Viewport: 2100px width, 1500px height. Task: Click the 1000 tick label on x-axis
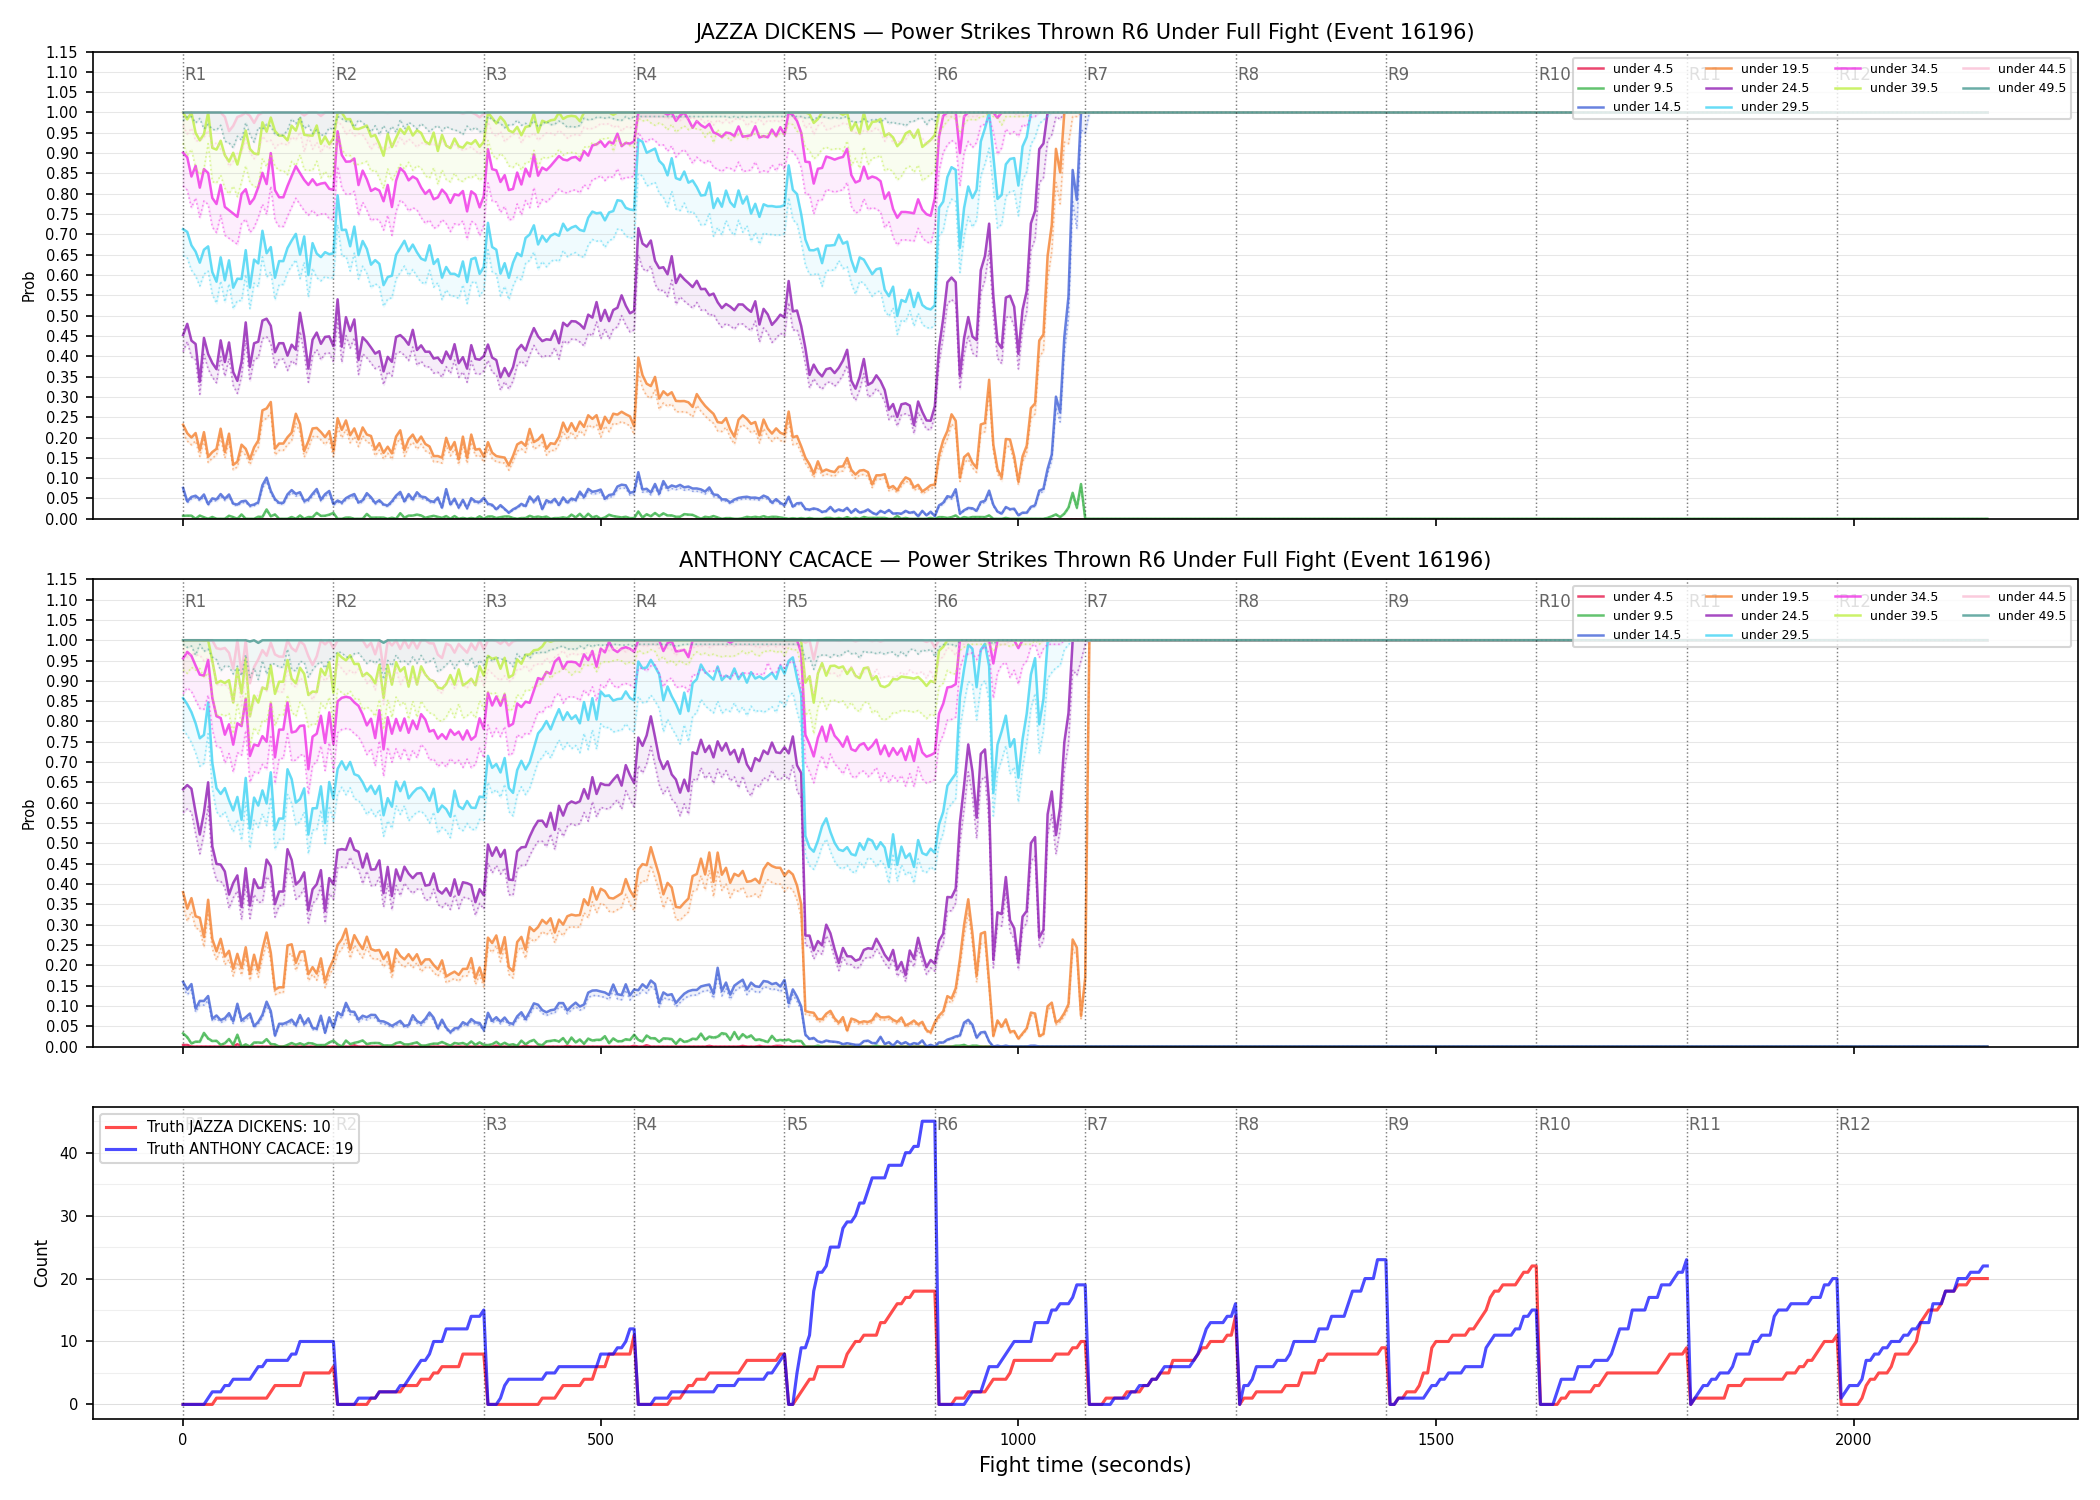[x=1018, y=1440]
